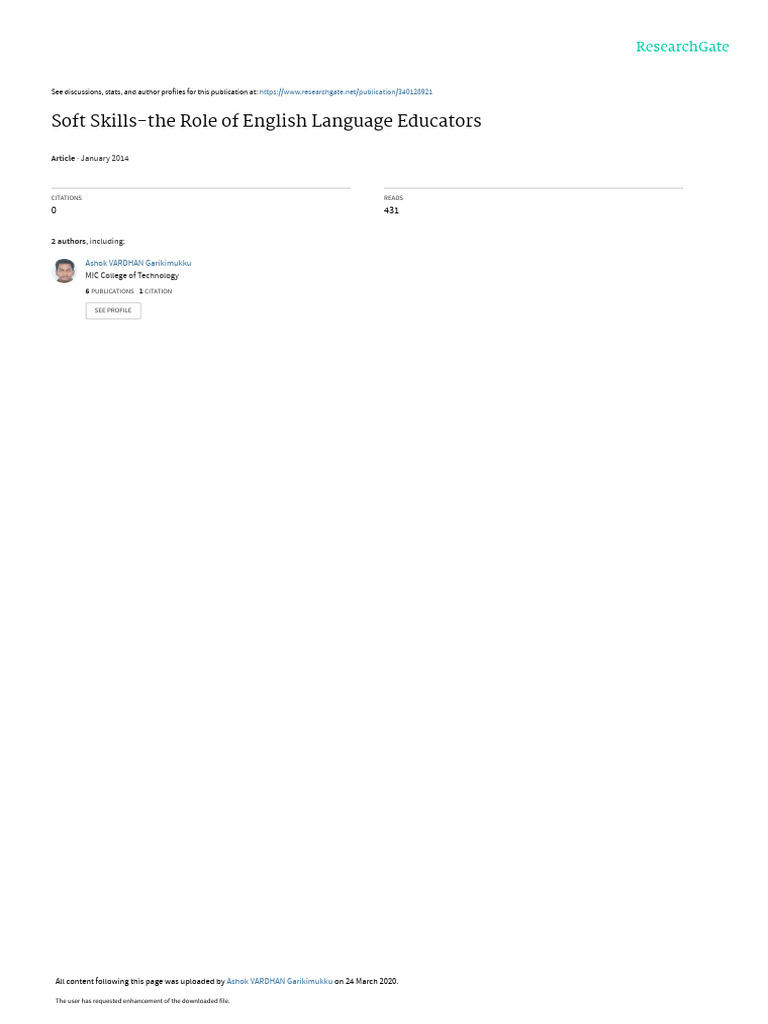768x1024 pixels.
Task: Click the 431 reads count
Action: click(x=391, y=210)
